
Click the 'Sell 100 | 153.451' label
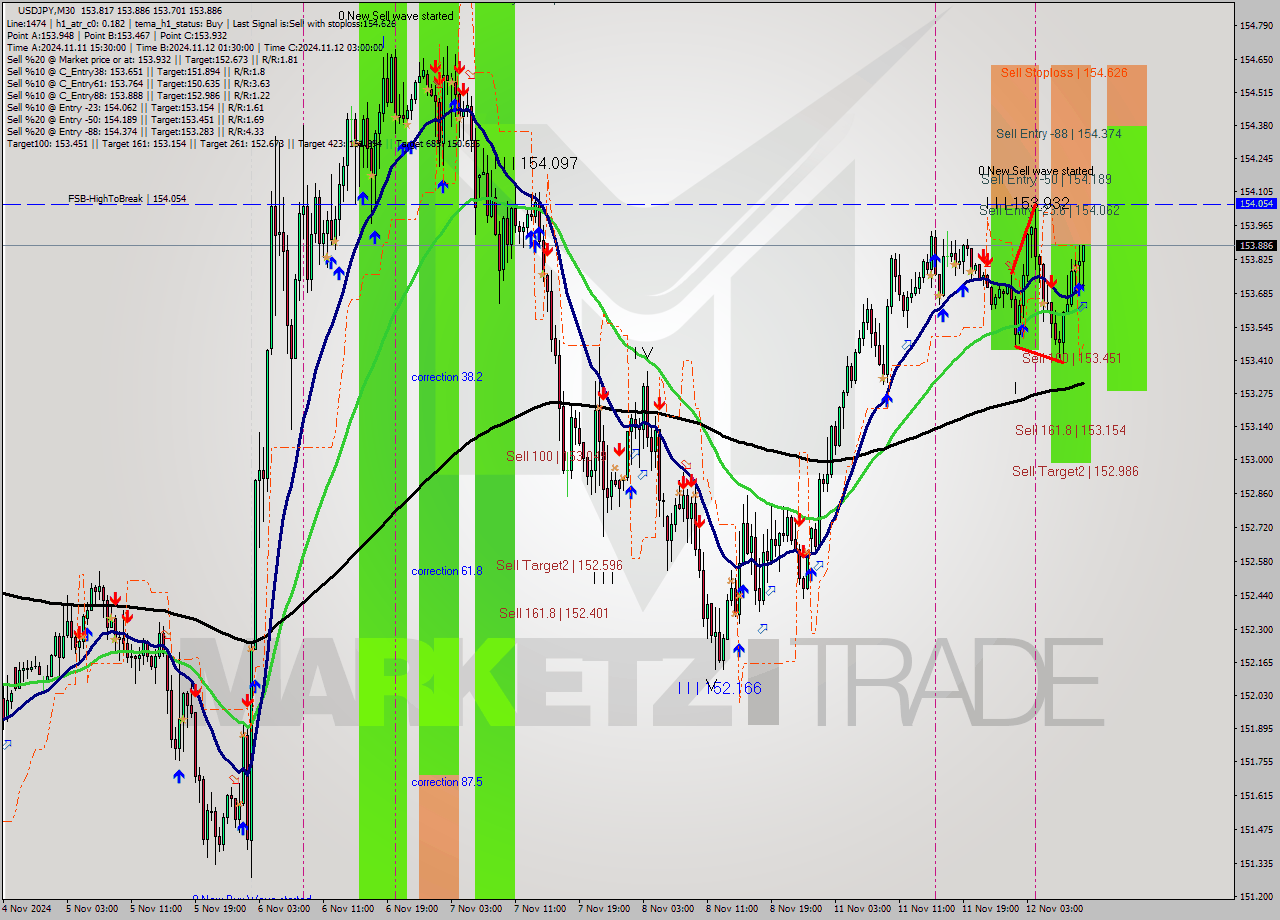point(1071,358)
